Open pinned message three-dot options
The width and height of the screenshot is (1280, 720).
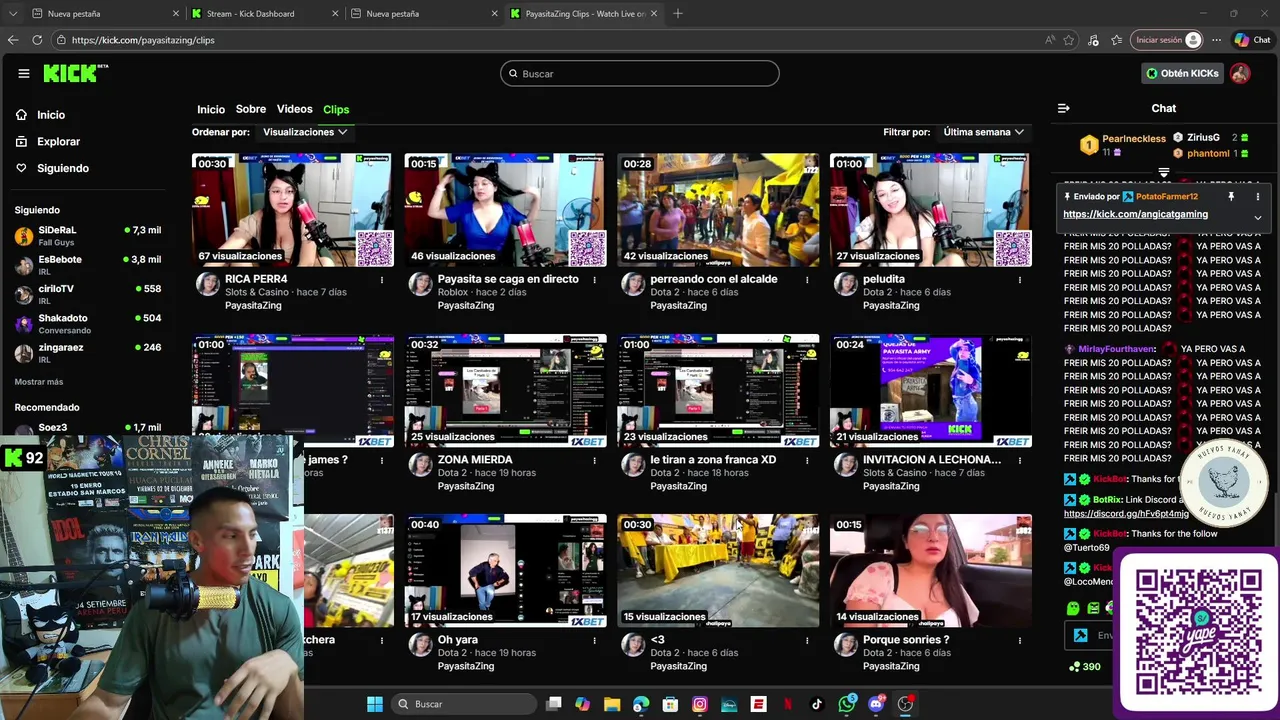coord(1258,197)
